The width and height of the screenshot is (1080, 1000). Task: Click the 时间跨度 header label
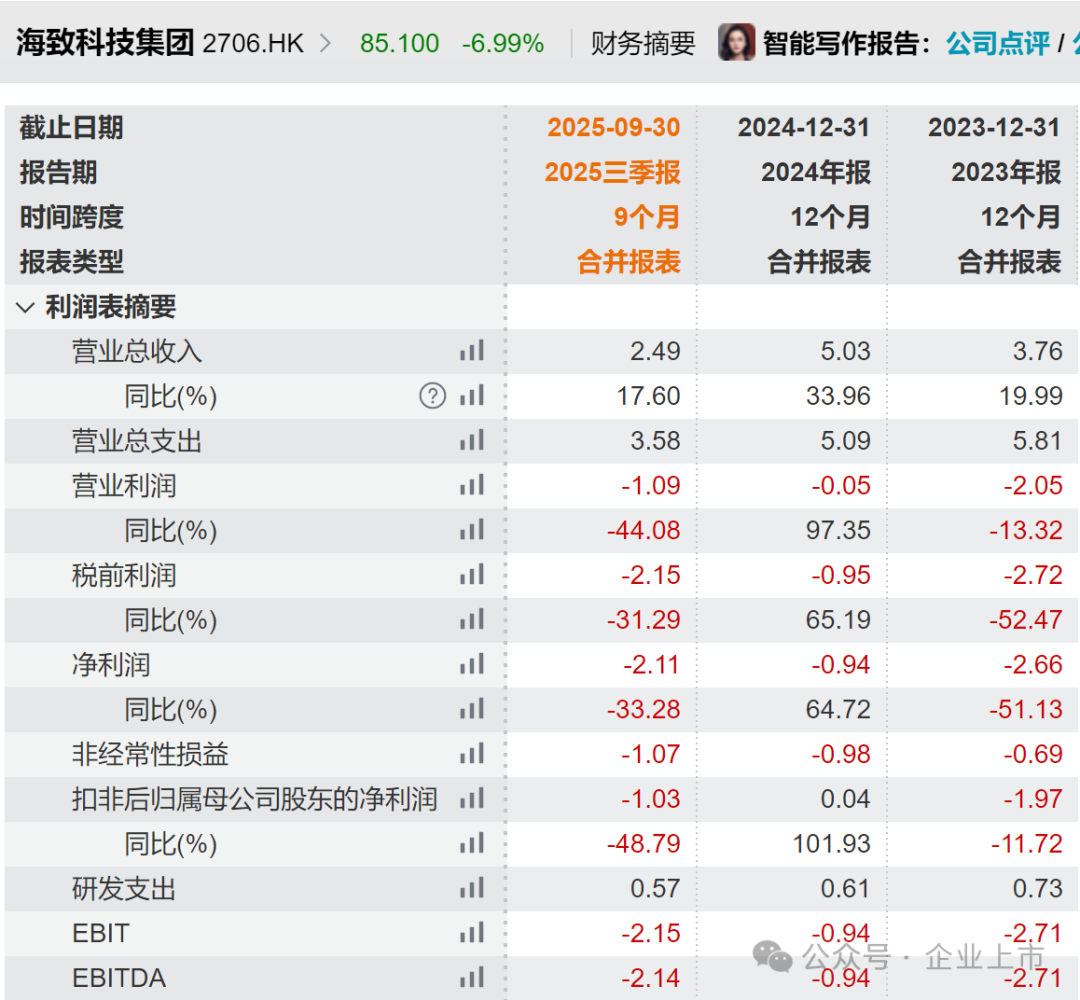click(72, 217)
